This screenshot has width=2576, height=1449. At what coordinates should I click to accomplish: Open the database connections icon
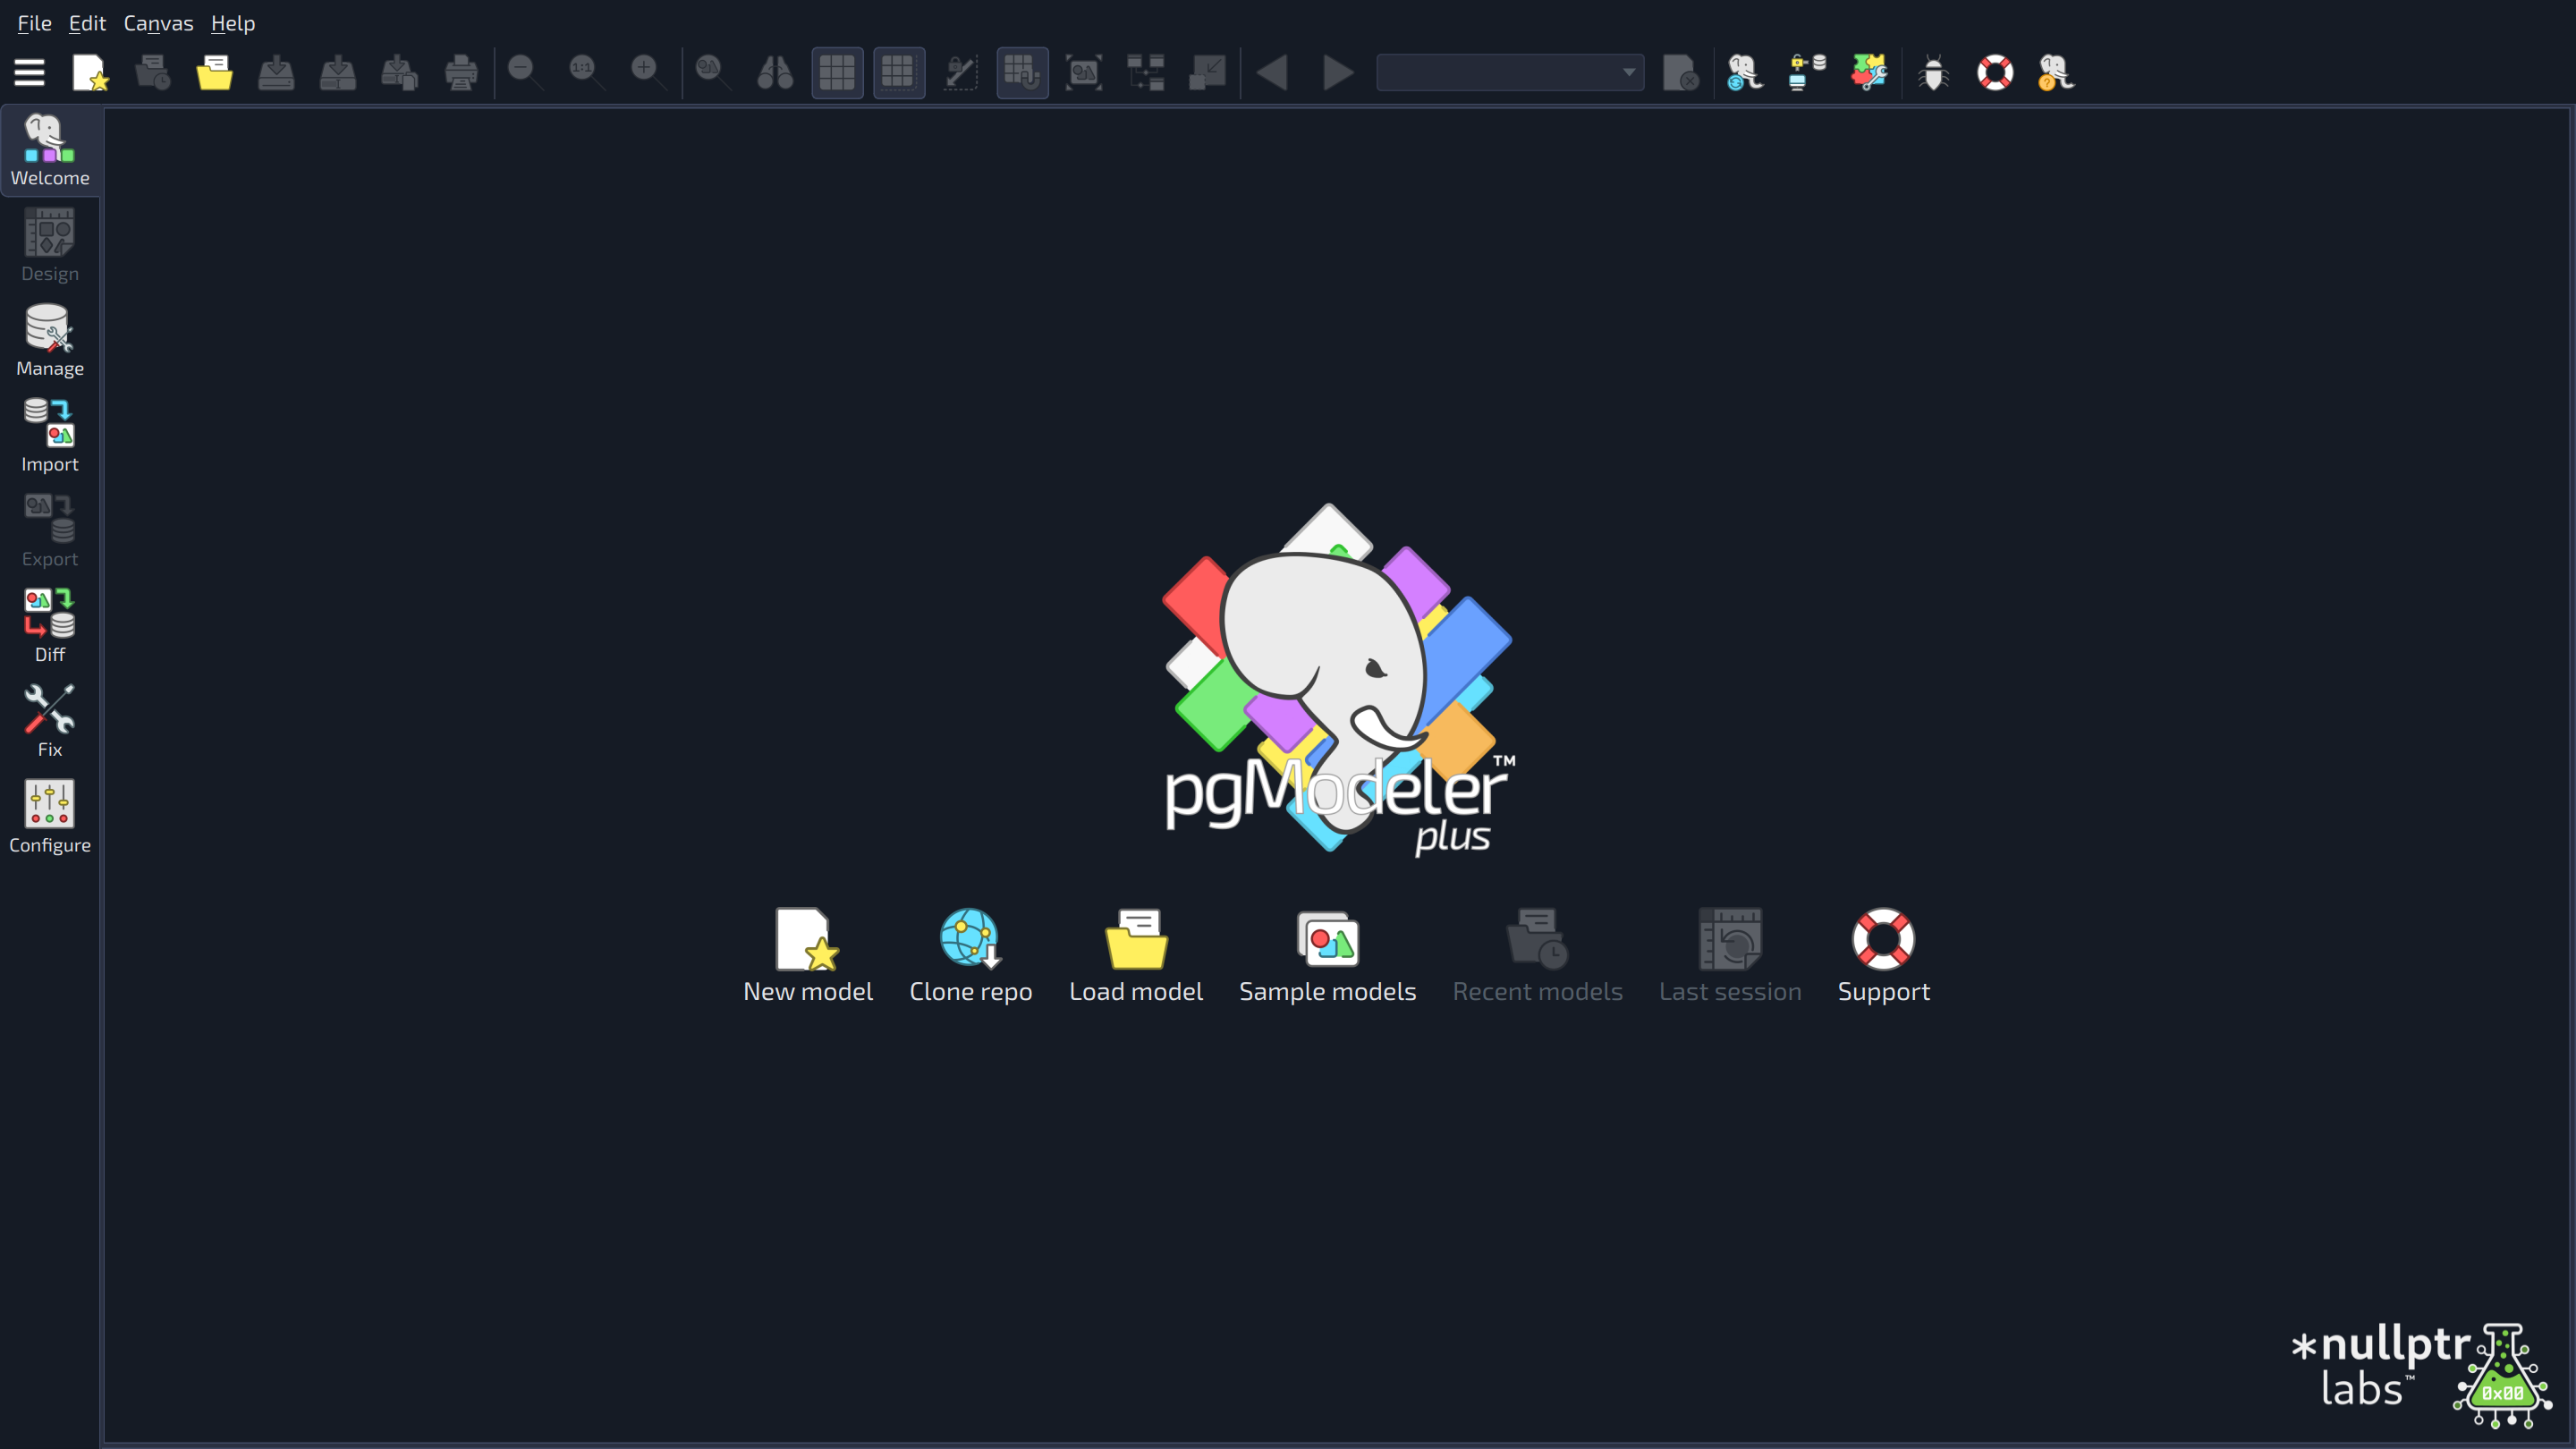1806,72
